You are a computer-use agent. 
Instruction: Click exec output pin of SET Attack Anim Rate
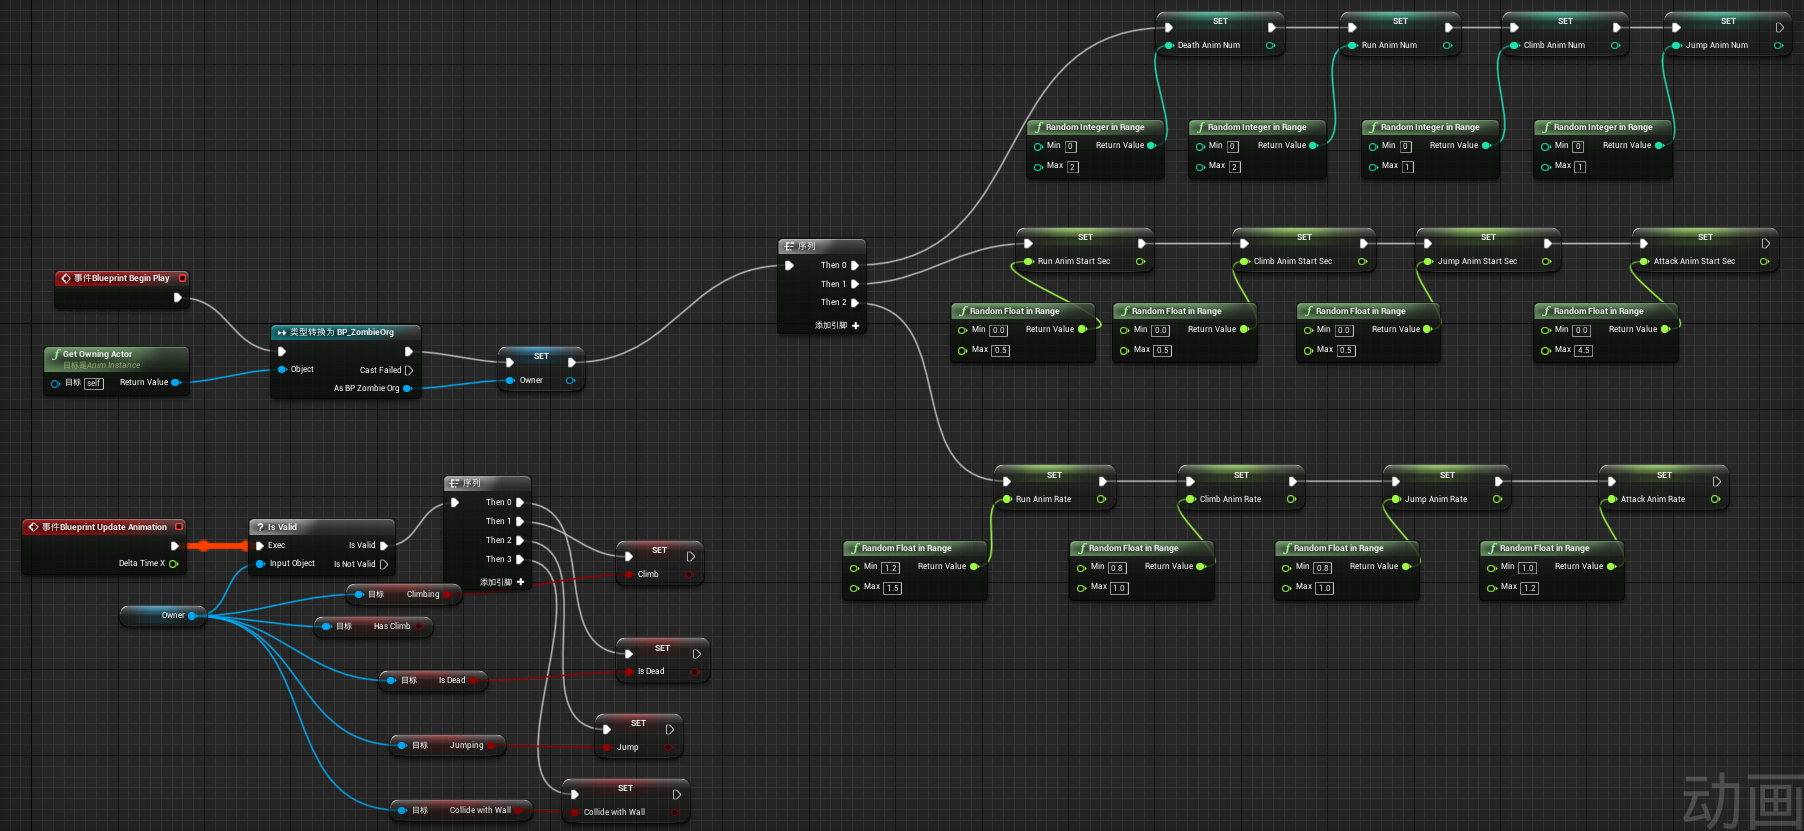click(x=1716, y=481)
